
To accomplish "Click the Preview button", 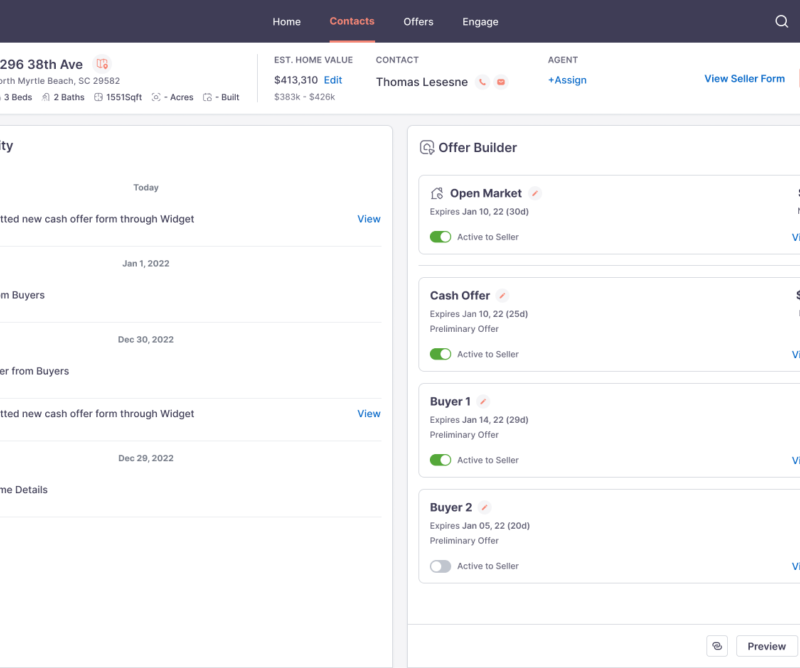I will pos(766,646).
